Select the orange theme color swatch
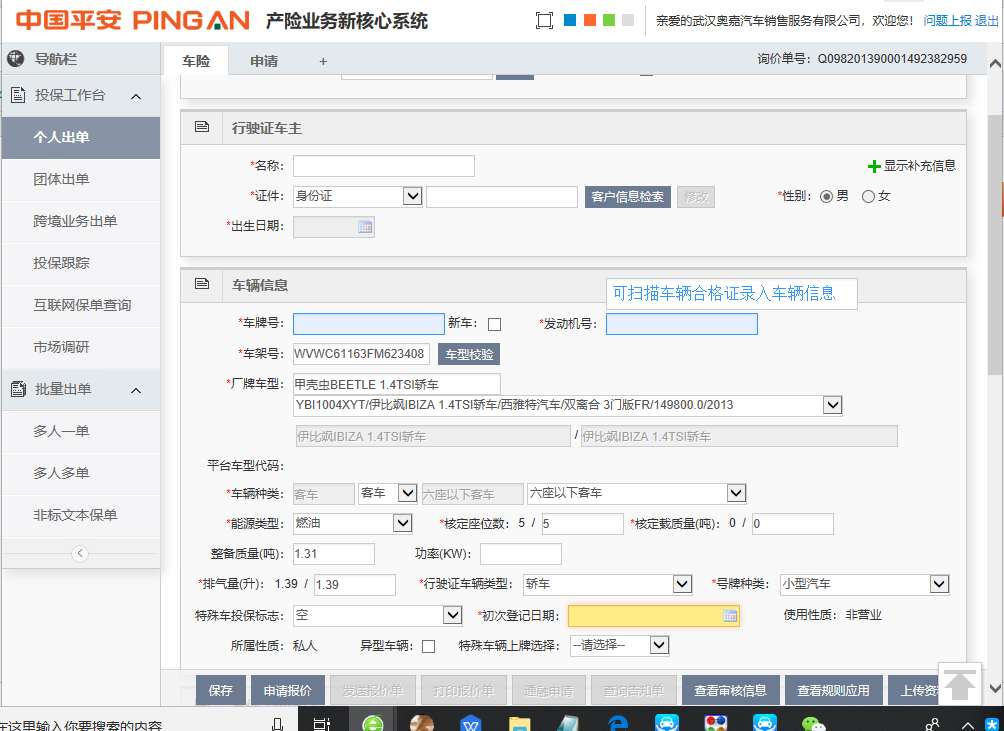This screenshot has width=1004, height=731. coord(590,20)
